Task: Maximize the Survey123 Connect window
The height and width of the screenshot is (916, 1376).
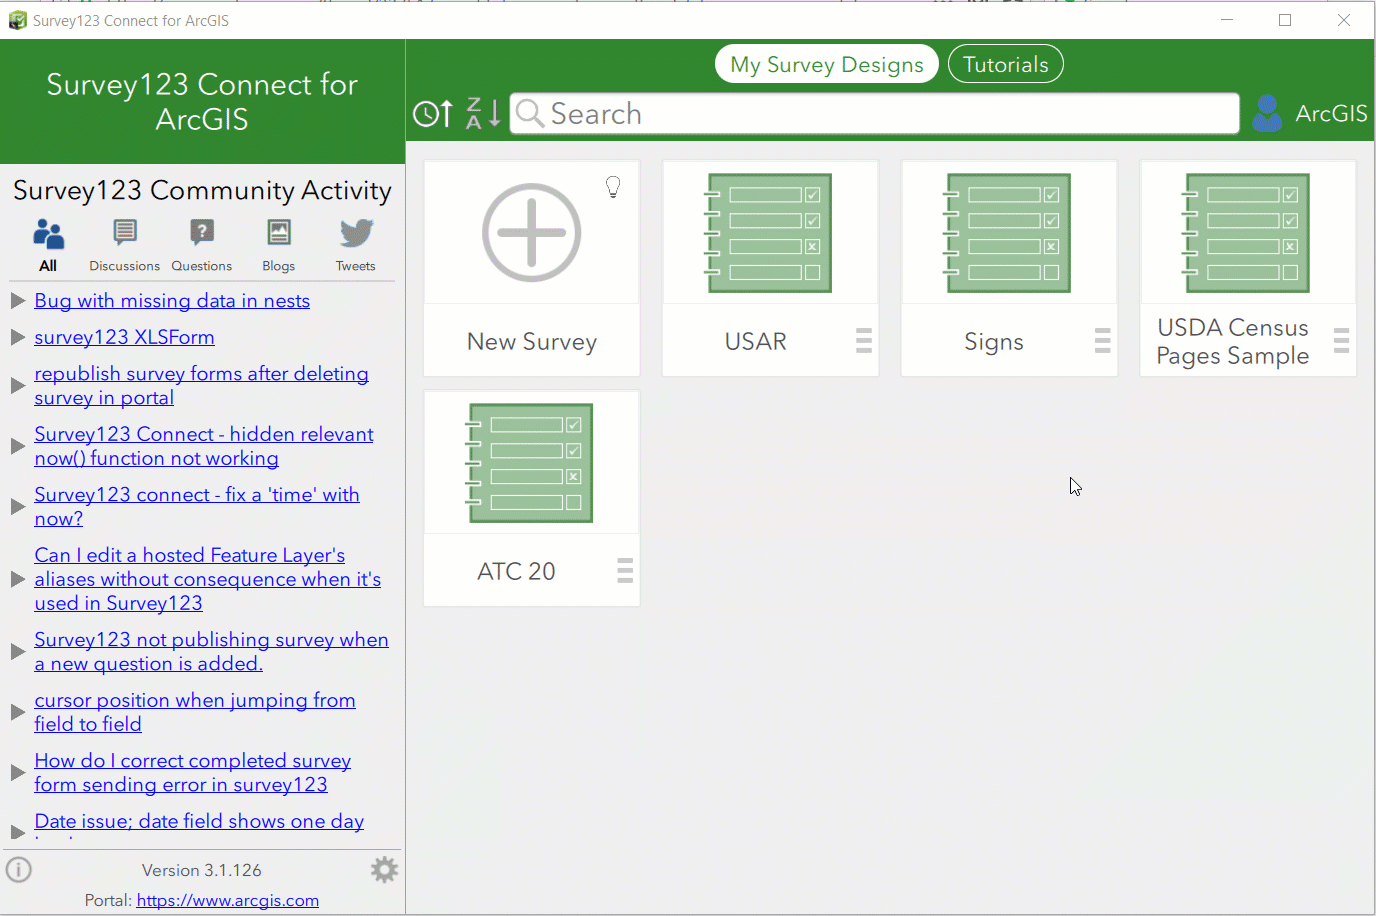Action: 1285,20
